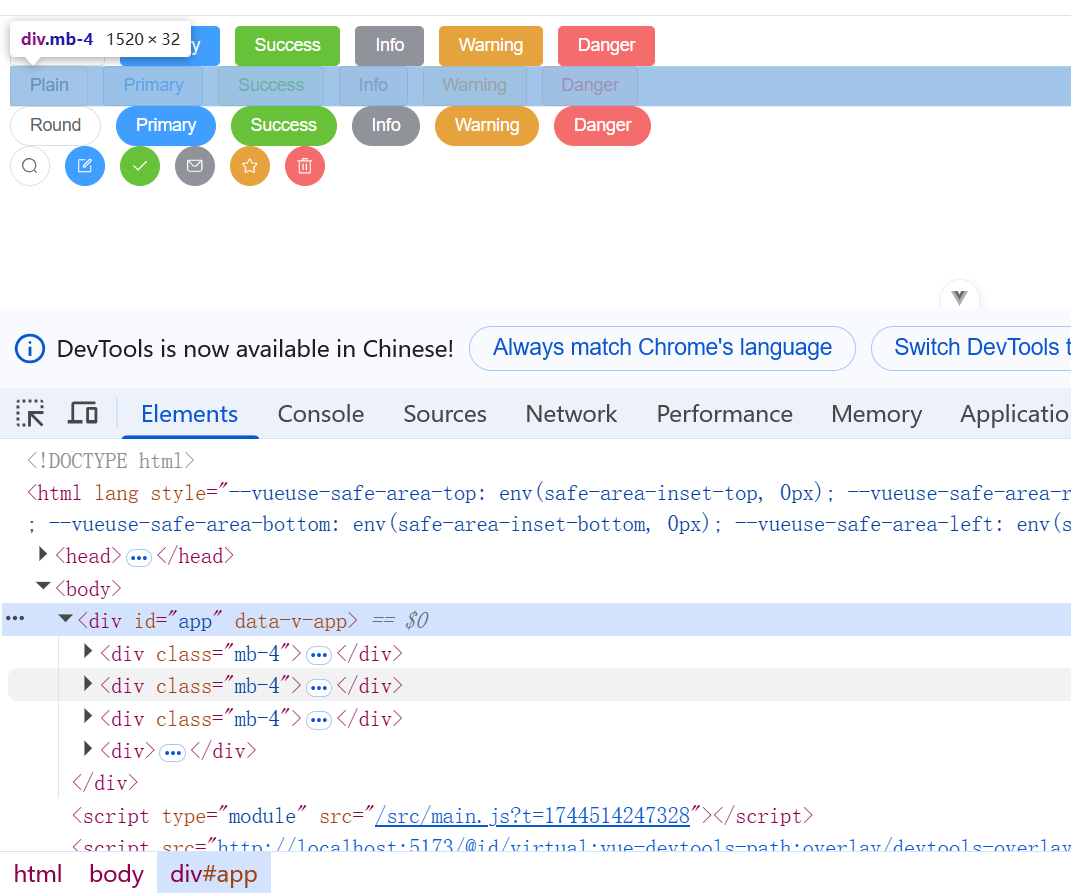Open the Sources tab
This screenshot has width=1071, height=893.
[x=445, y=414]
